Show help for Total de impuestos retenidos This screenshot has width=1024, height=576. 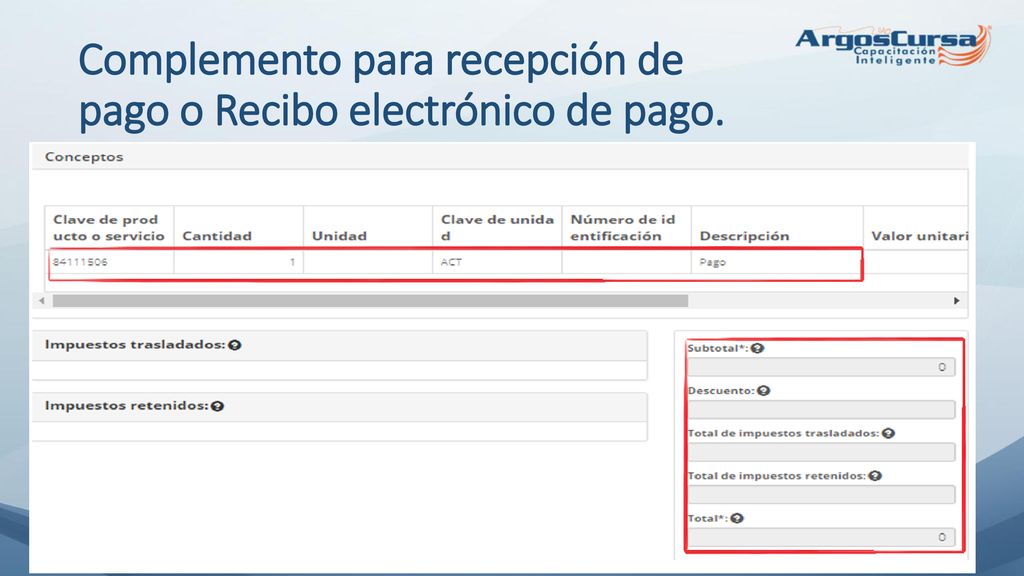tap(875, 475)
